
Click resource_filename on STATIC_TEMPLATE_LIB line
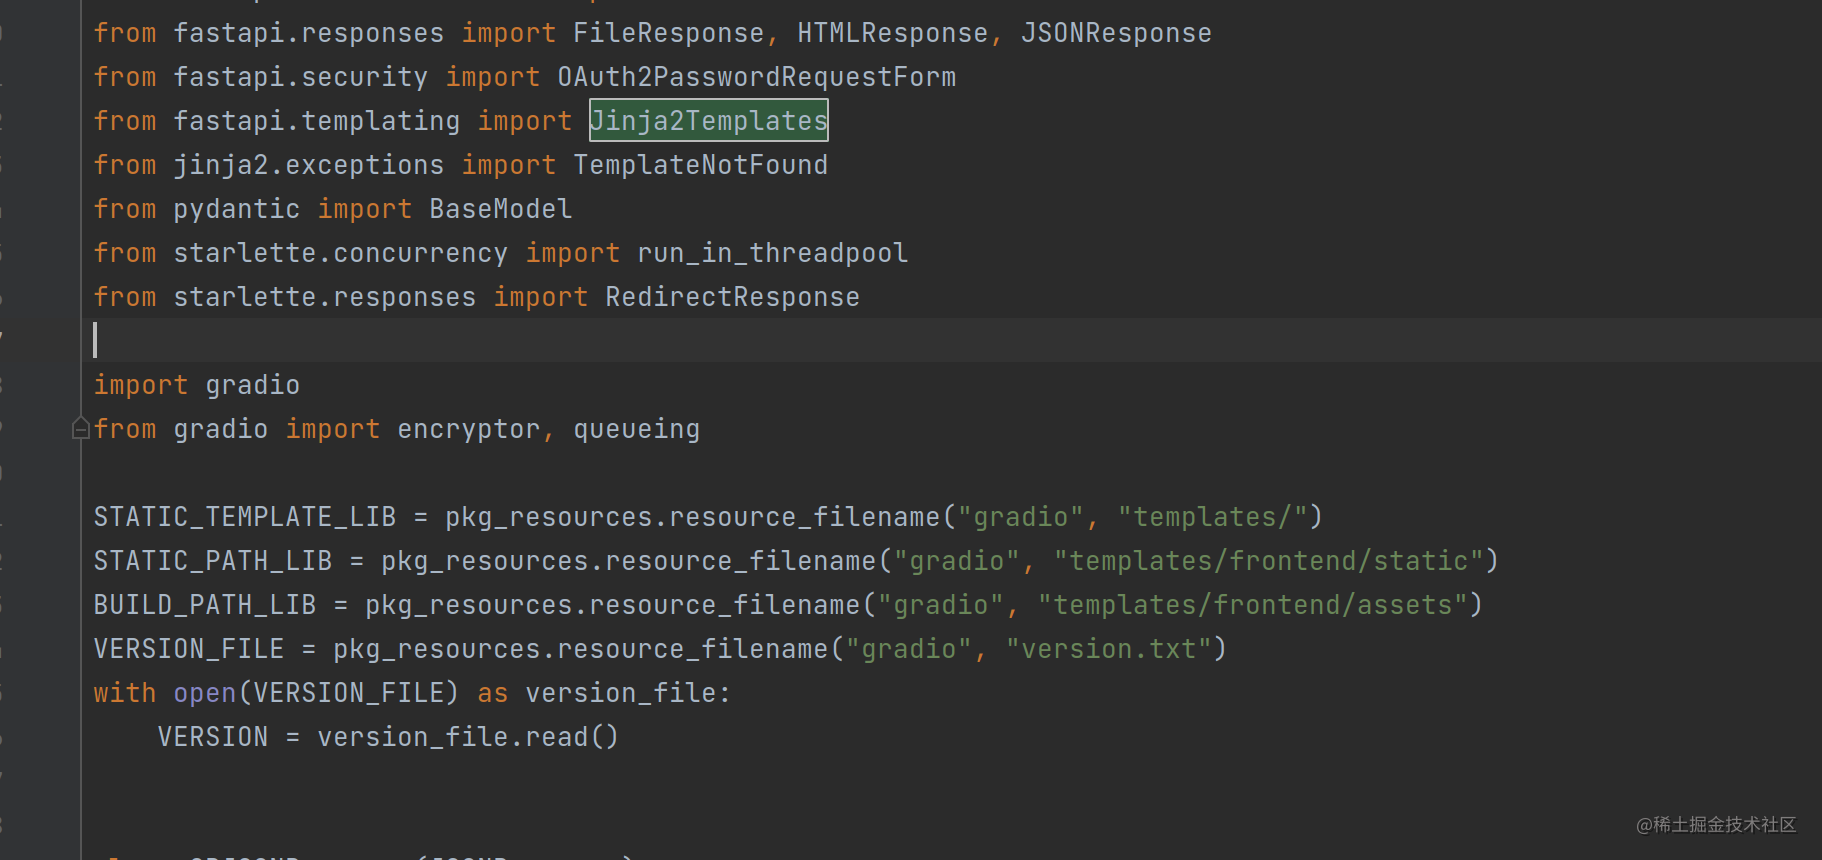coord(805,517)
